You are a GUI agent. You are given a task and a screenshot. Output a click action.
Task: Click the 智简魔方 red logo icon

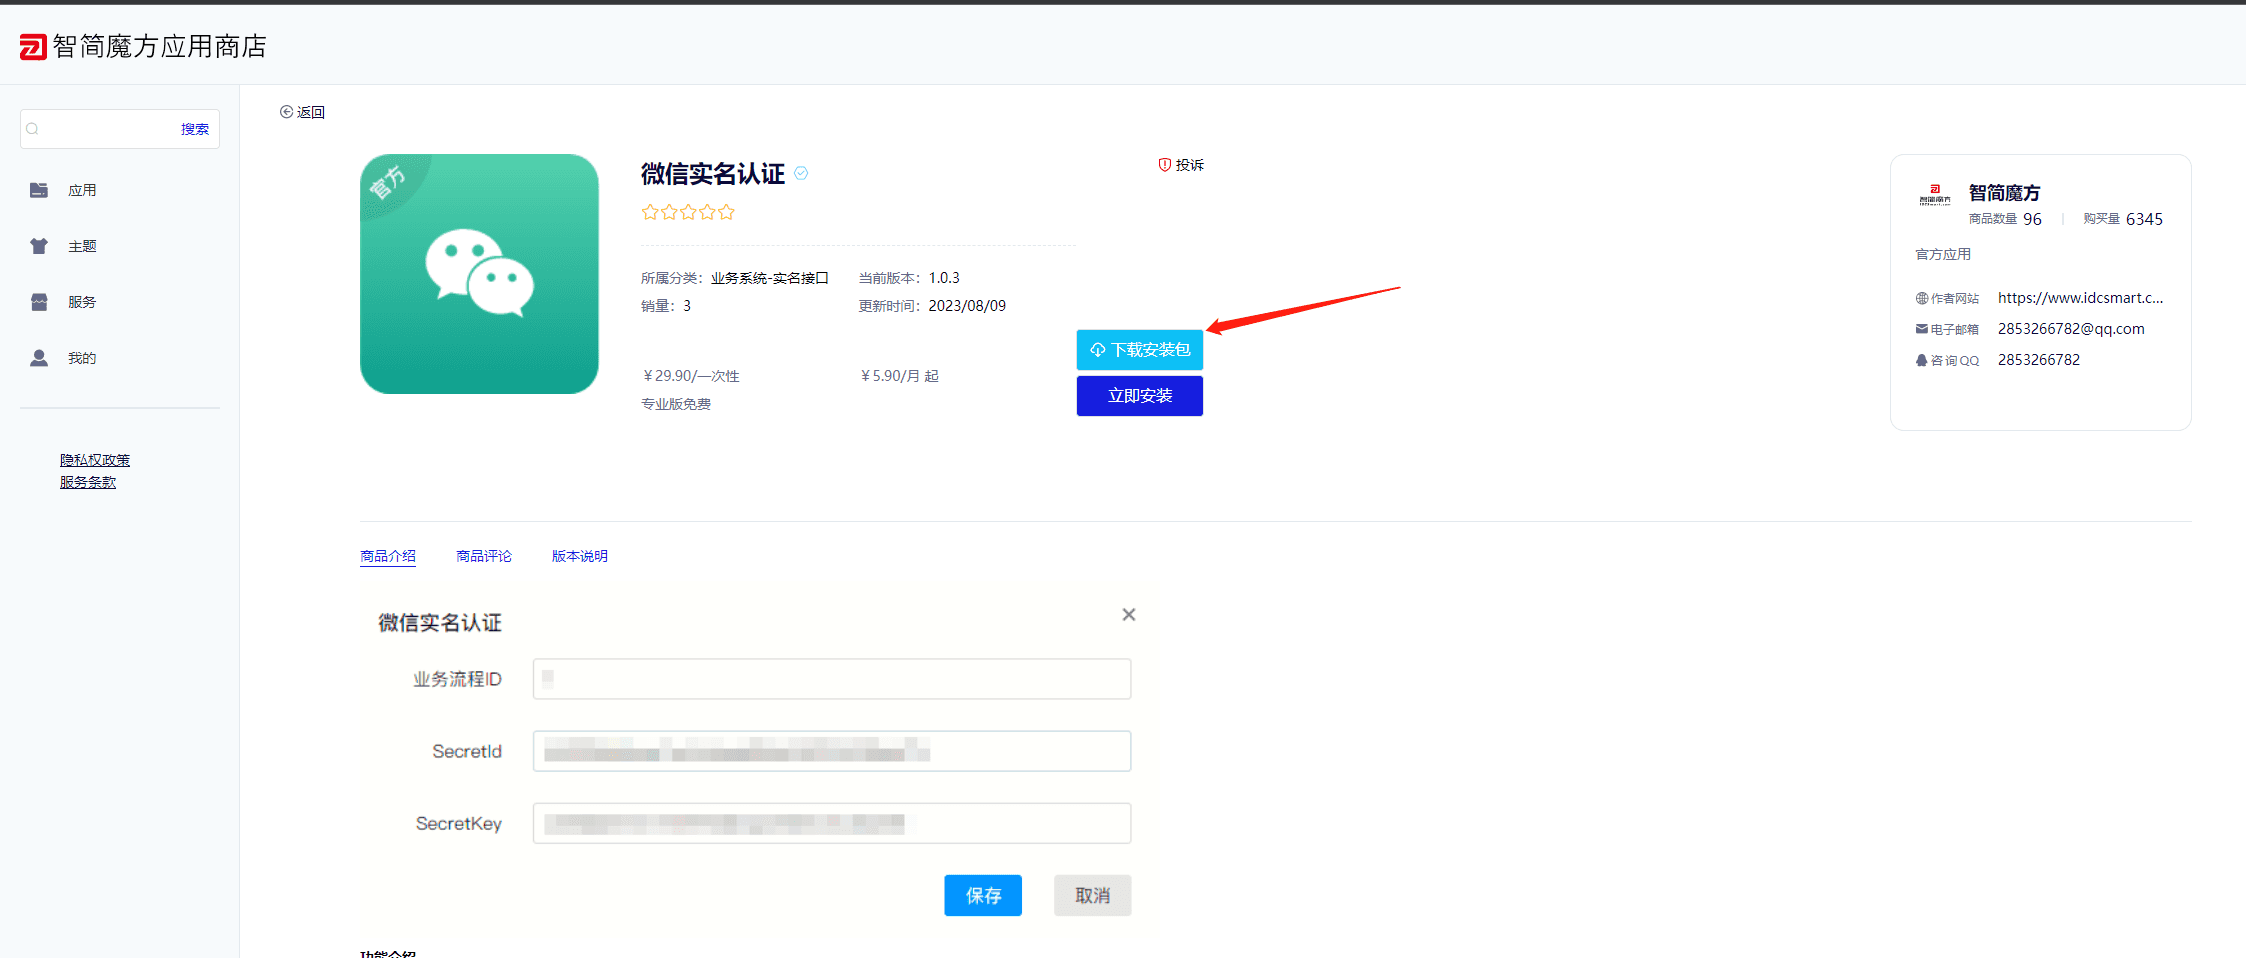[33, 47]
